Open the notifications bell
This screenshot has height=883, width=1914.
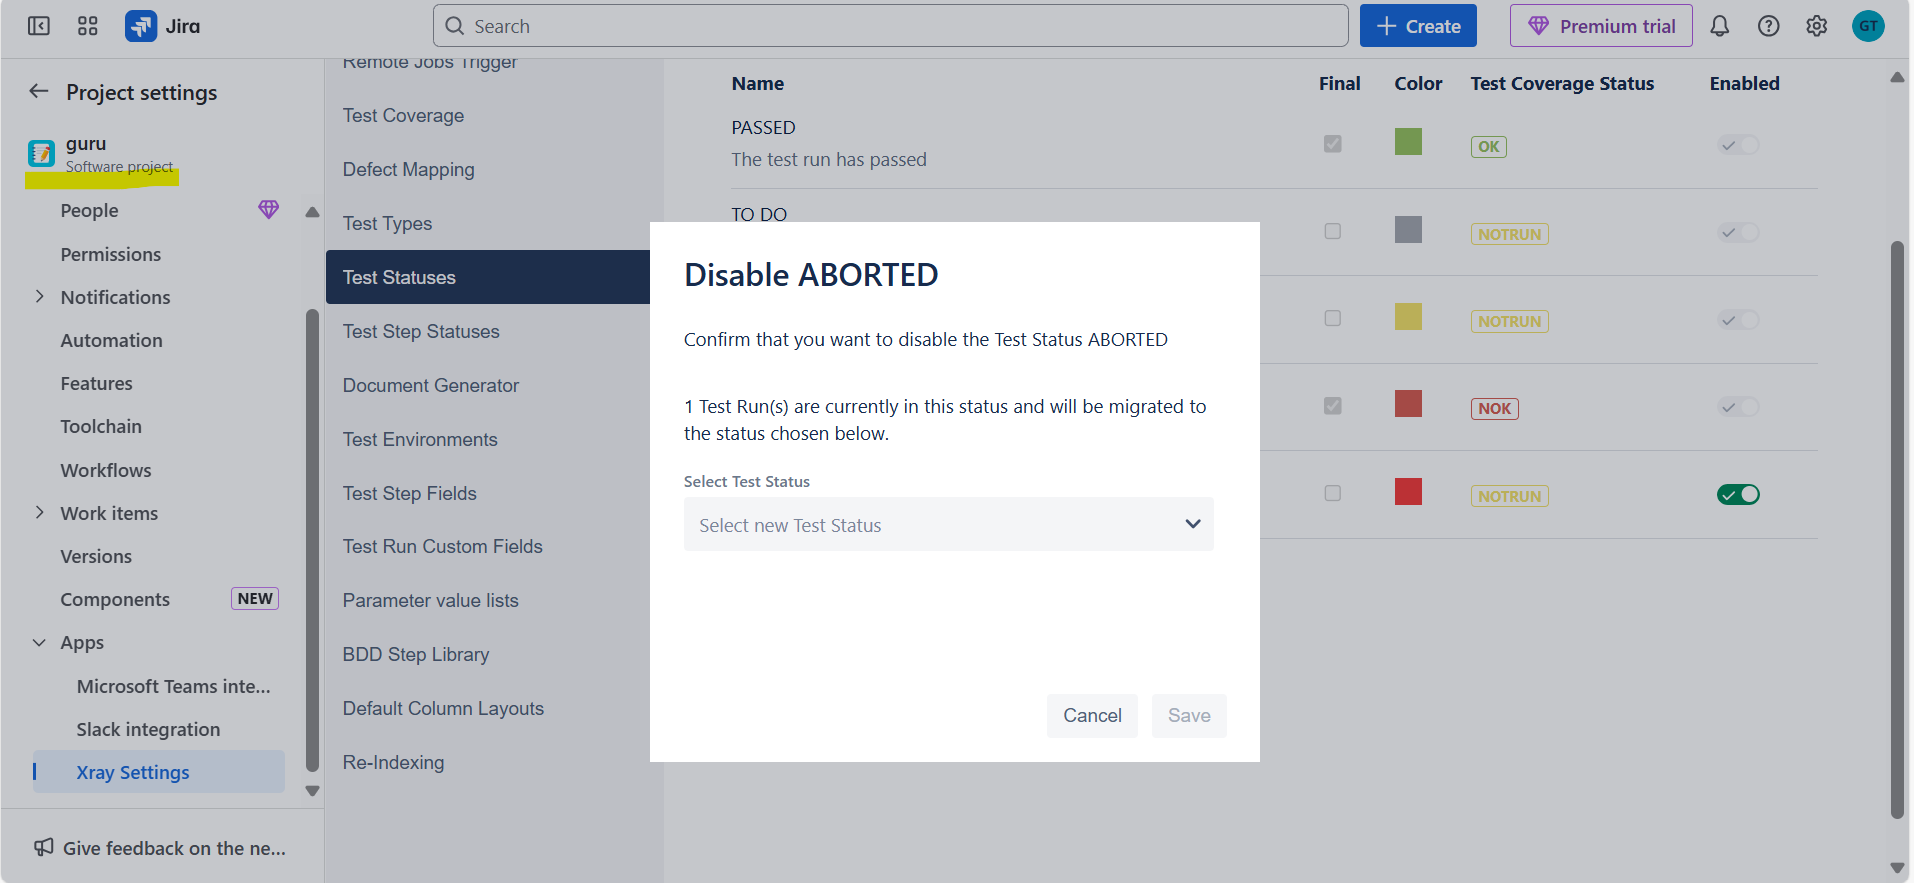pos(1719,26)
